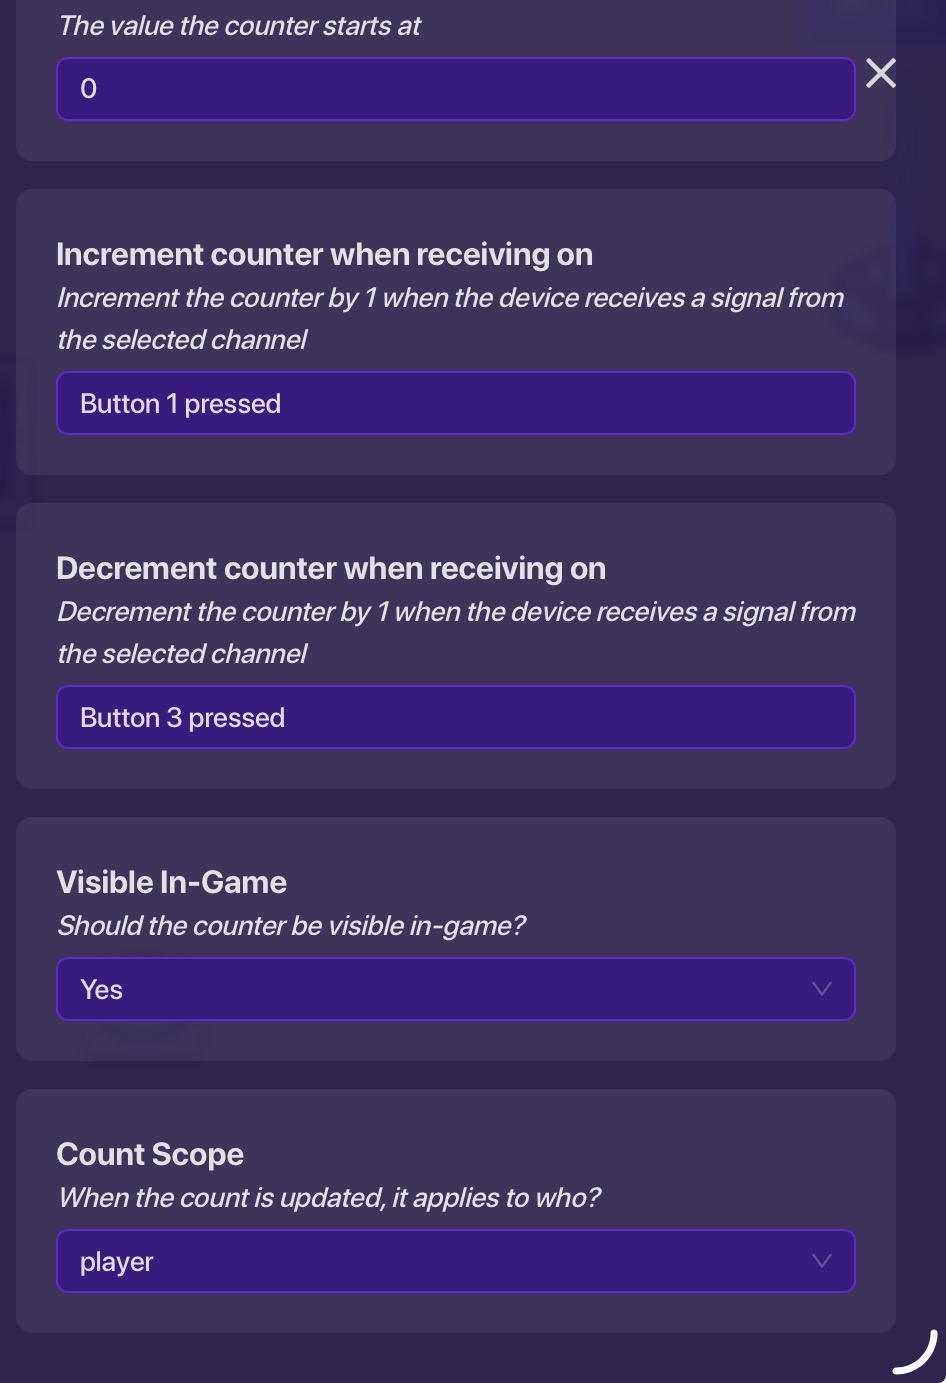
Task: Close the counter settings panel
Action: tap(881, 73)
